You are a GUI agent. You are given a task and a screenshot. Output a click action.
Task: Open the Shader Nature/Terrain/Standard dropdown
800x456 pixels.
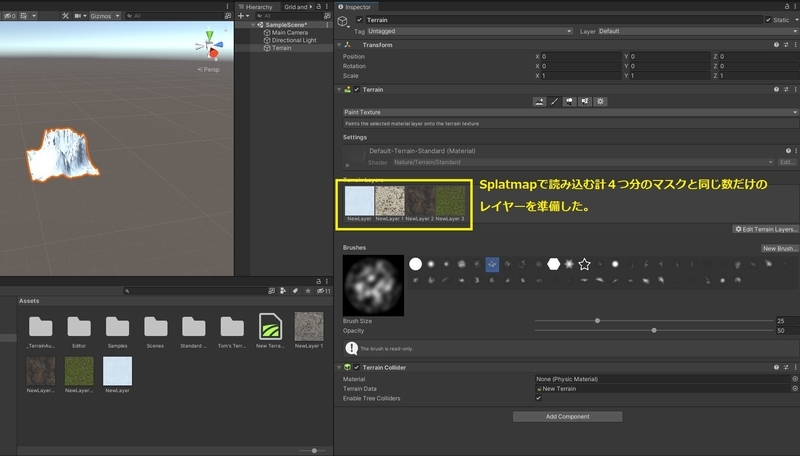coord(583,162)
